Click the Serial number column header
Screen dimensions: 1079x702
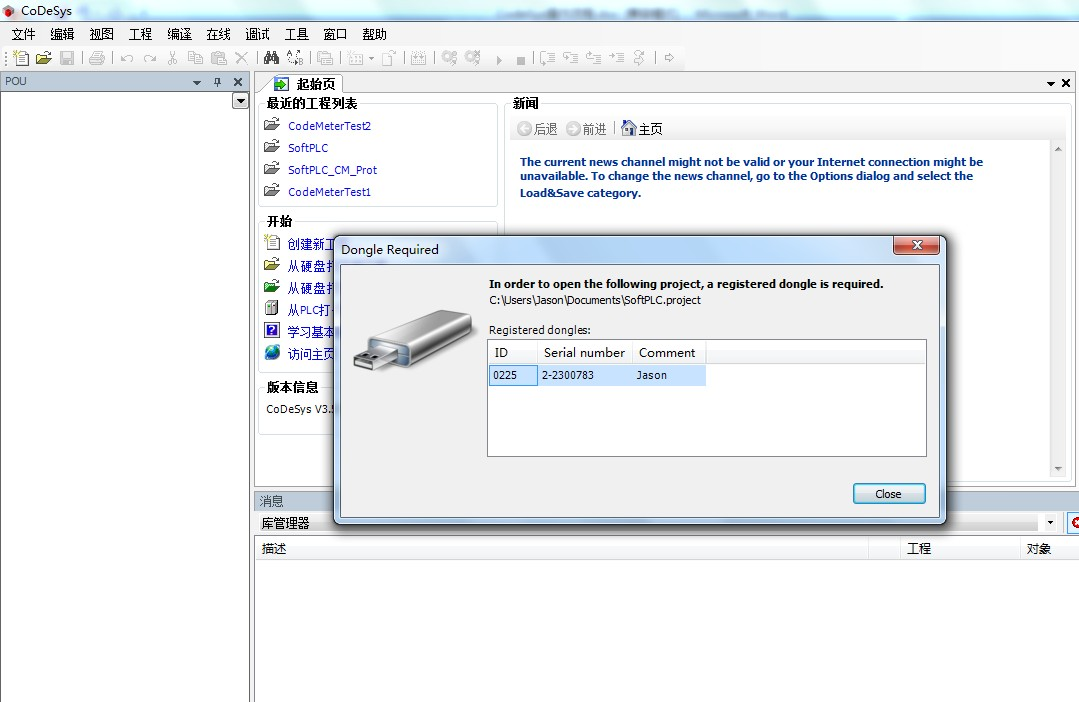584,352
